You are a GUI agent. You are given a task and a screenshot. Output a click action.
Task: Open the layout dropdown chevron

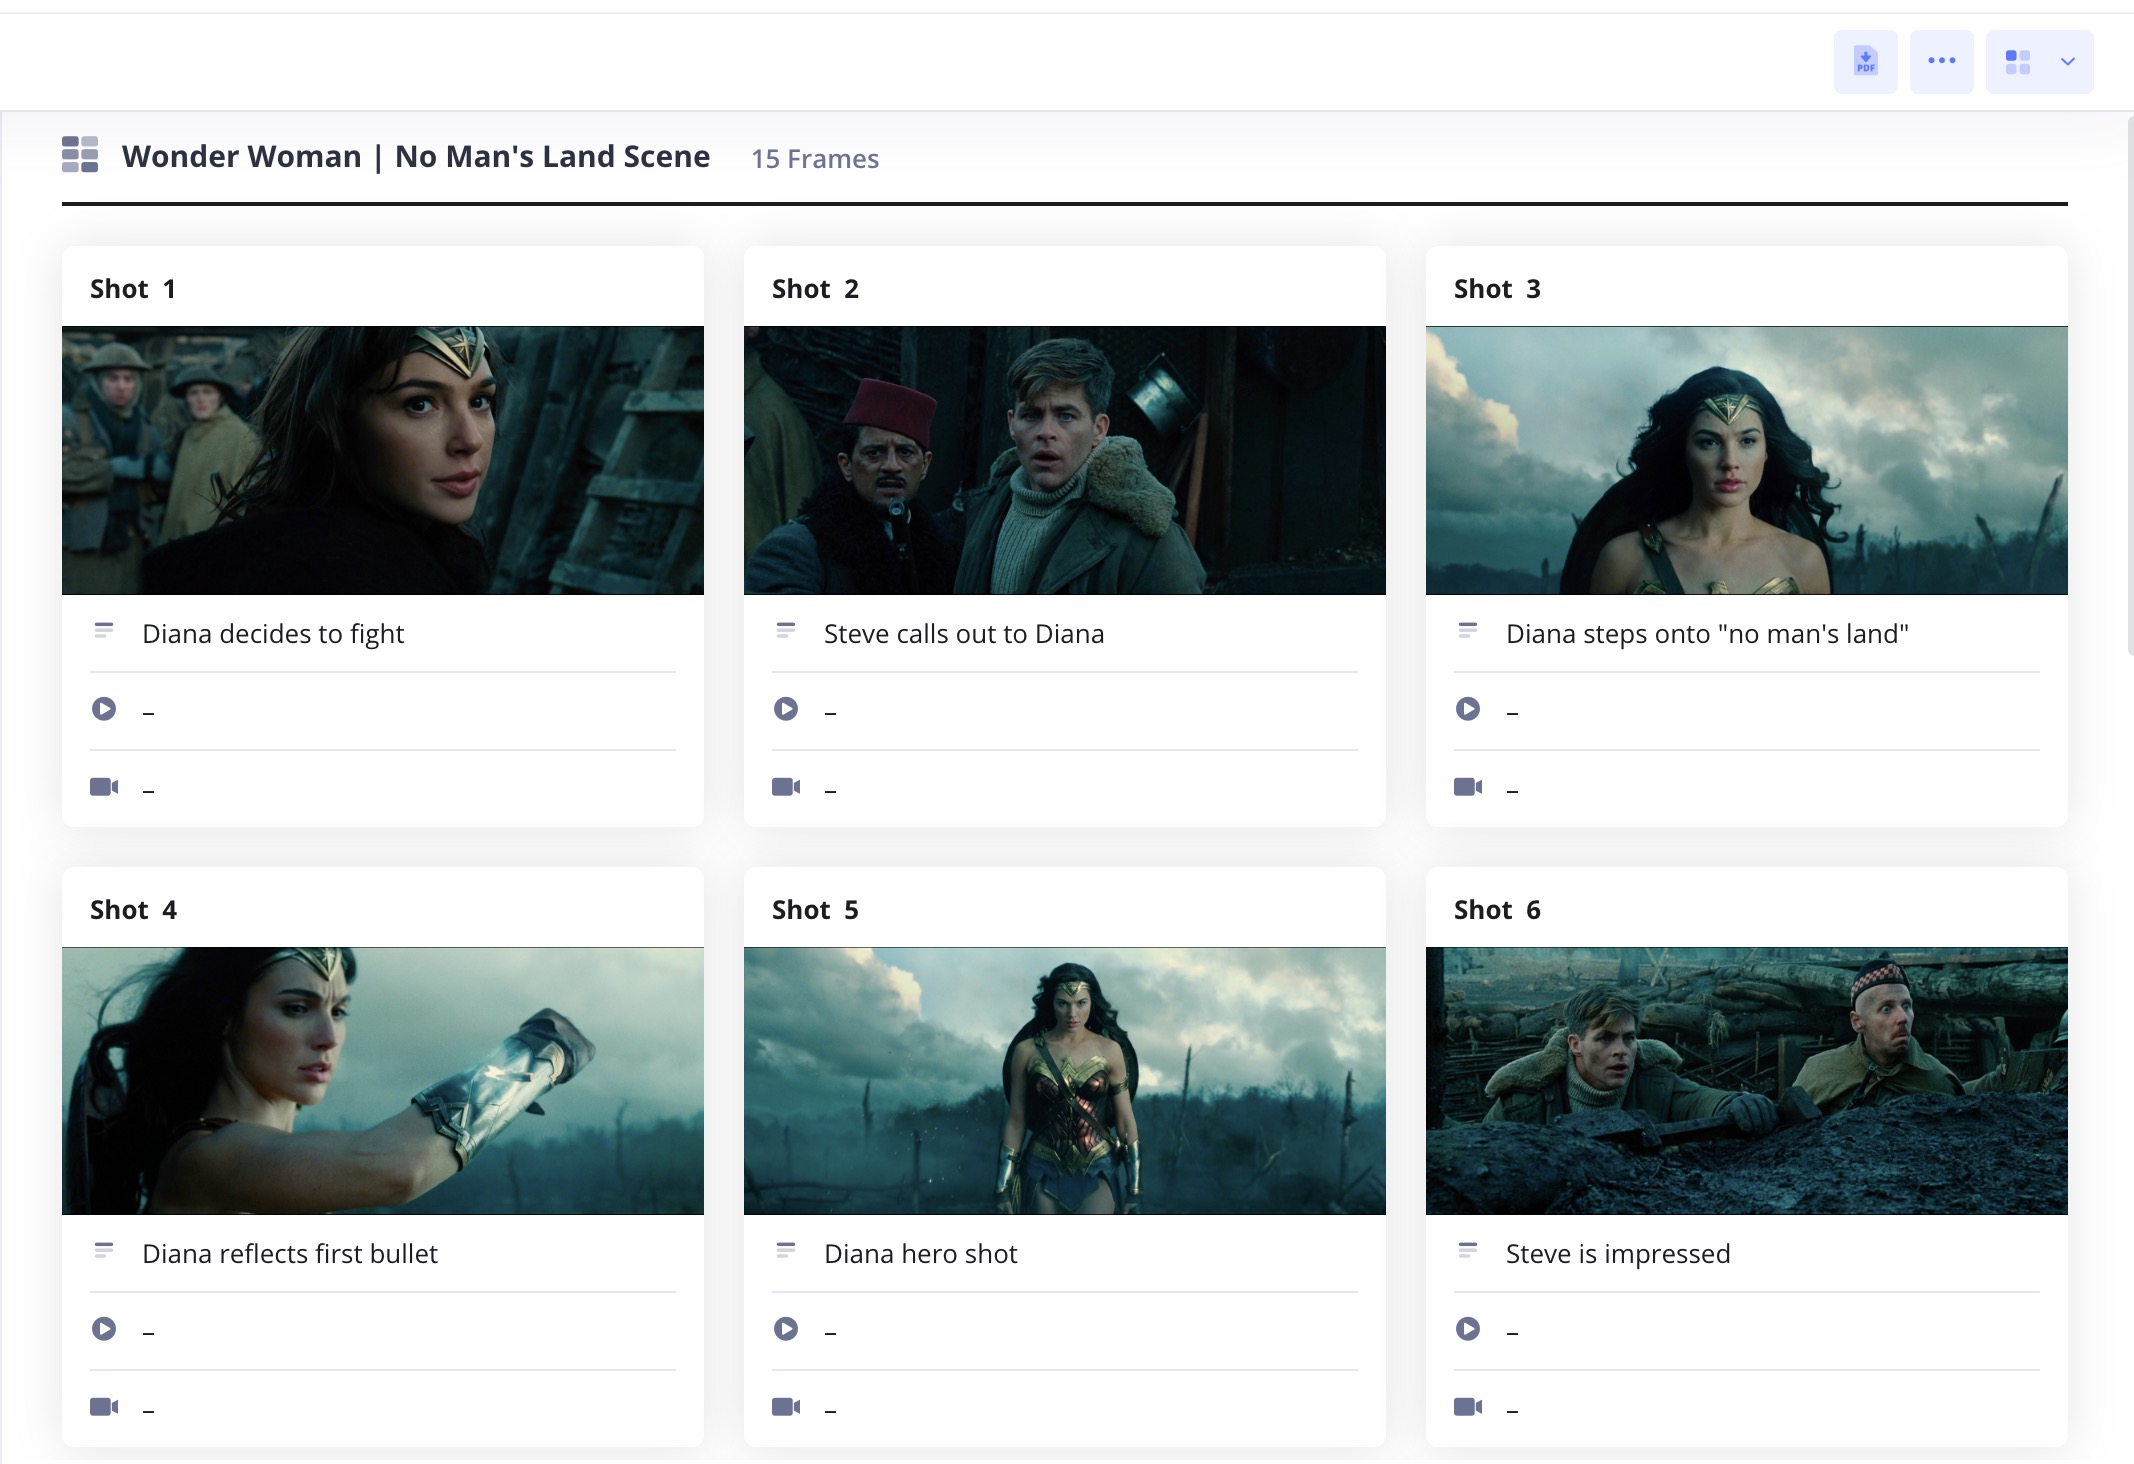(2065, 61)
